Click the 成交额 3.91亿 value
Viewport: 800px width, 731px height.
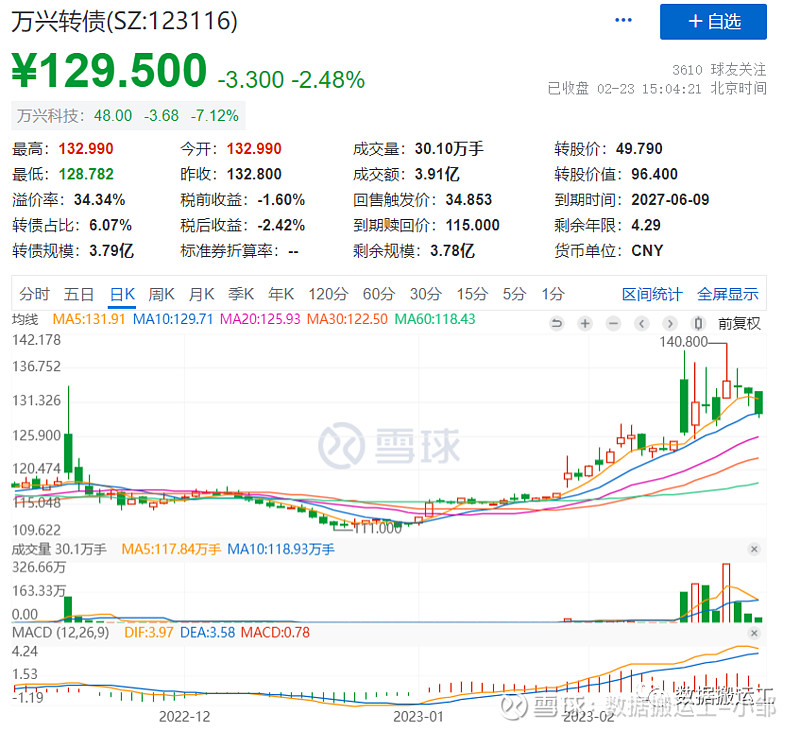click(437, 174)
